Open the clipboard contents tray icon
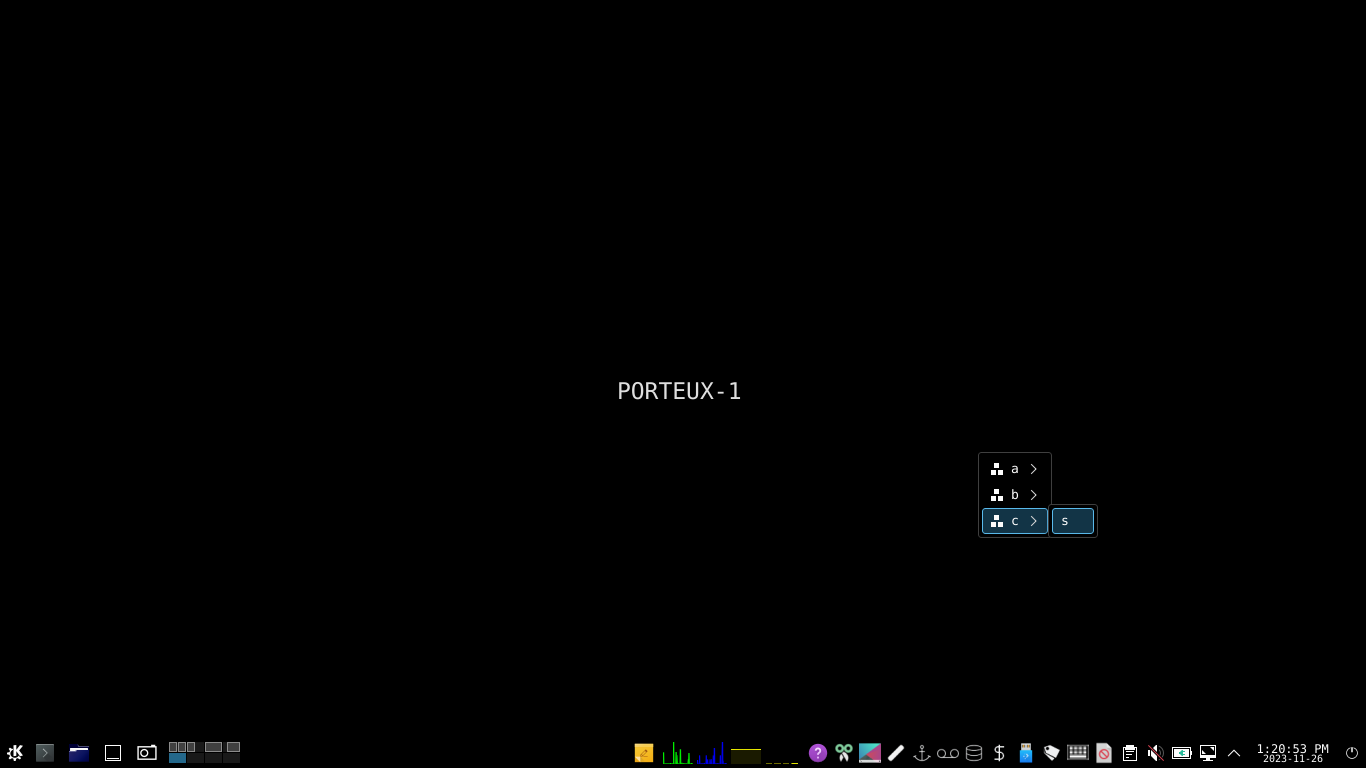The image size is (1366, 768). [1130, 753]
